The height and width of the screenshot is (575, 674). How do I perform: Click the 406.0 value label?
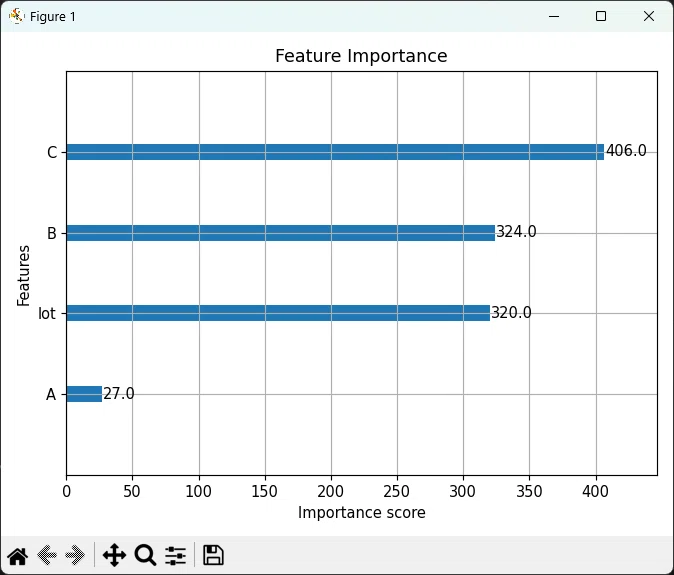(x=626, y=150)
